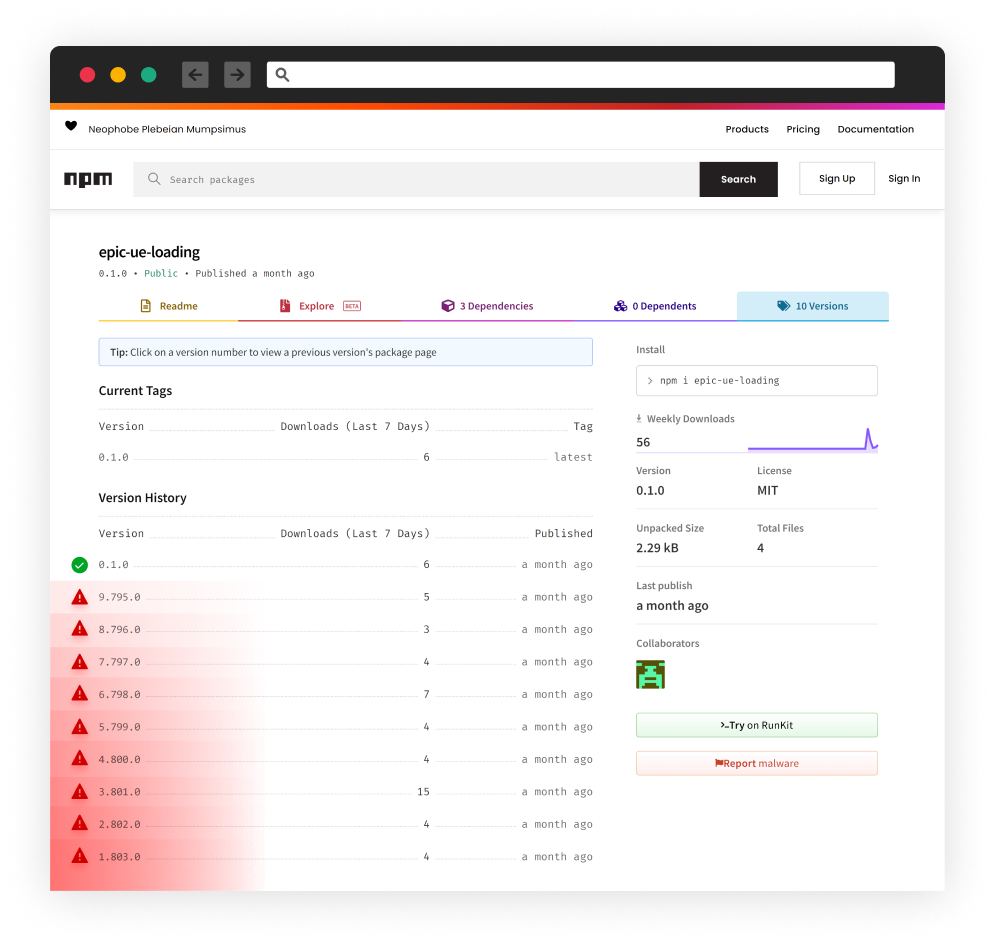Click the green checkmark beside version 0.1.0
The width and height of the screenshot is (995, 945).
[x=79, y=565]
